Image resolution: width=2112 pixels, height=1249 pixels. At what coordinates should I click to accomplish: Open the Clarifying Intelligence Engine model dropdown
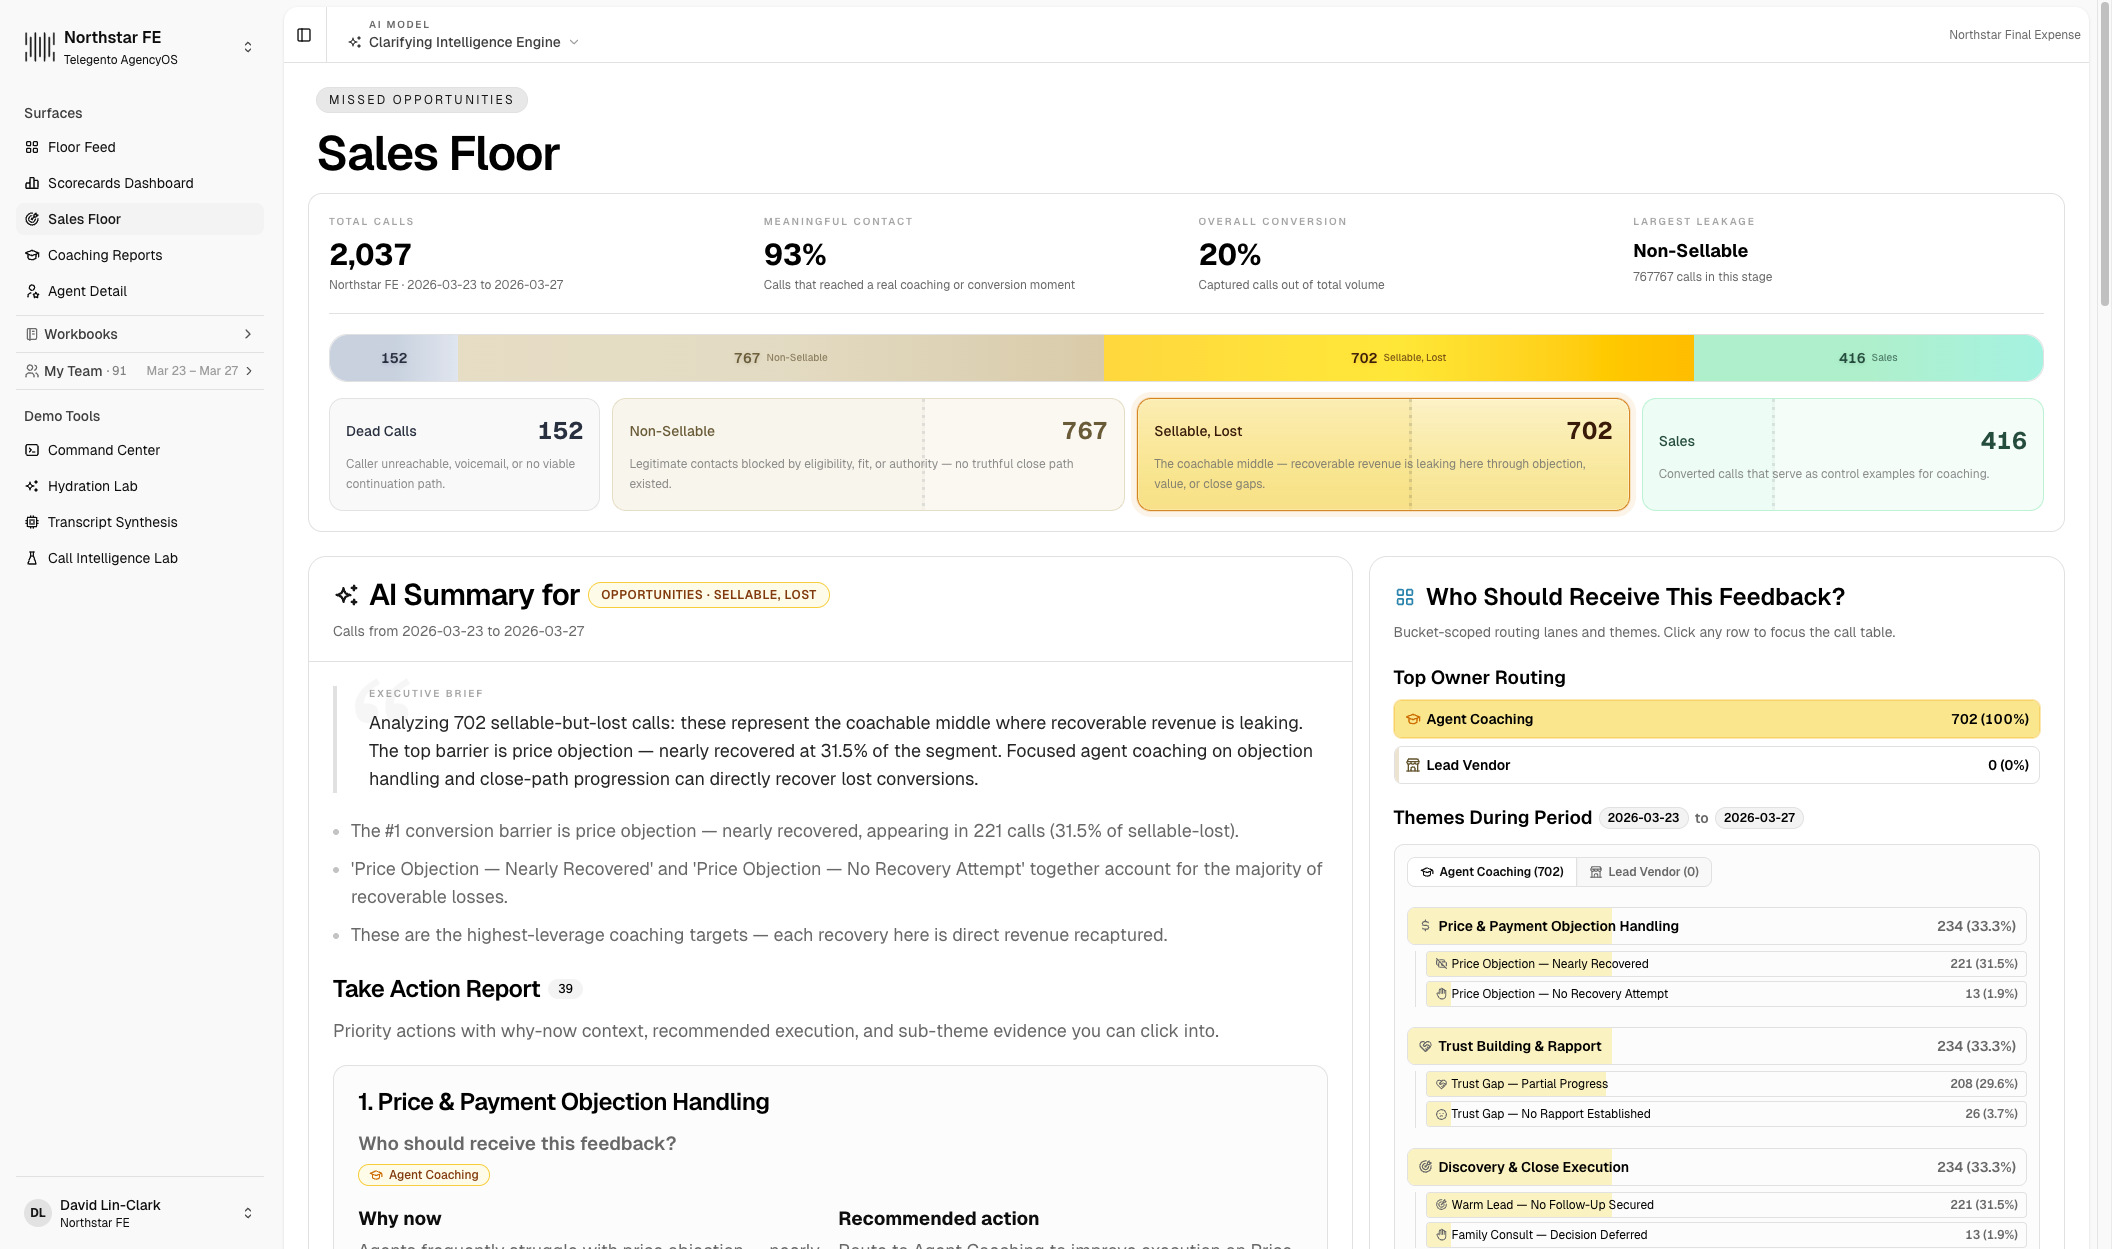[x=465, y=42]
